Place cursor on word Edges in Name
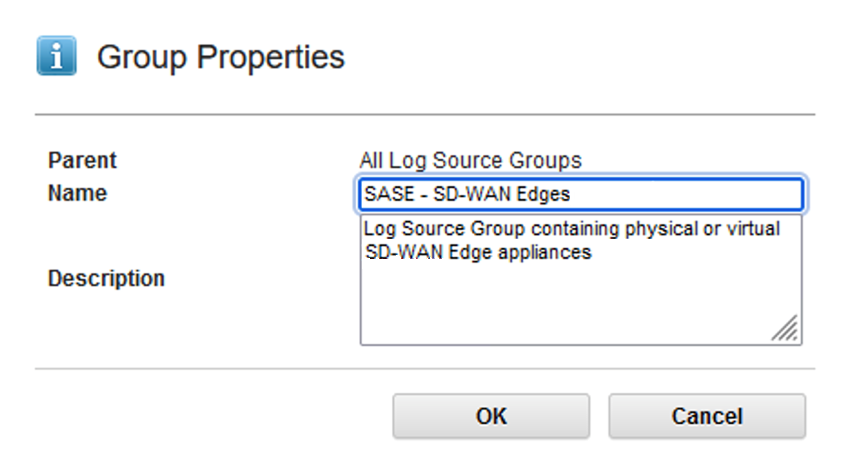 coord(546,195)
